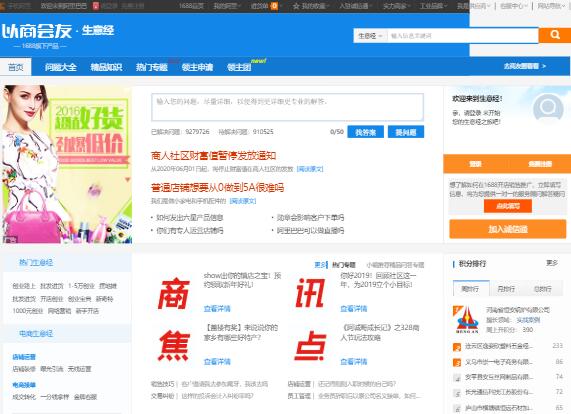Image resolution: width=571 pixels, height=414 pixels.
Task: Click the 店铺装修 sub-link
Action: coord(24,369)
